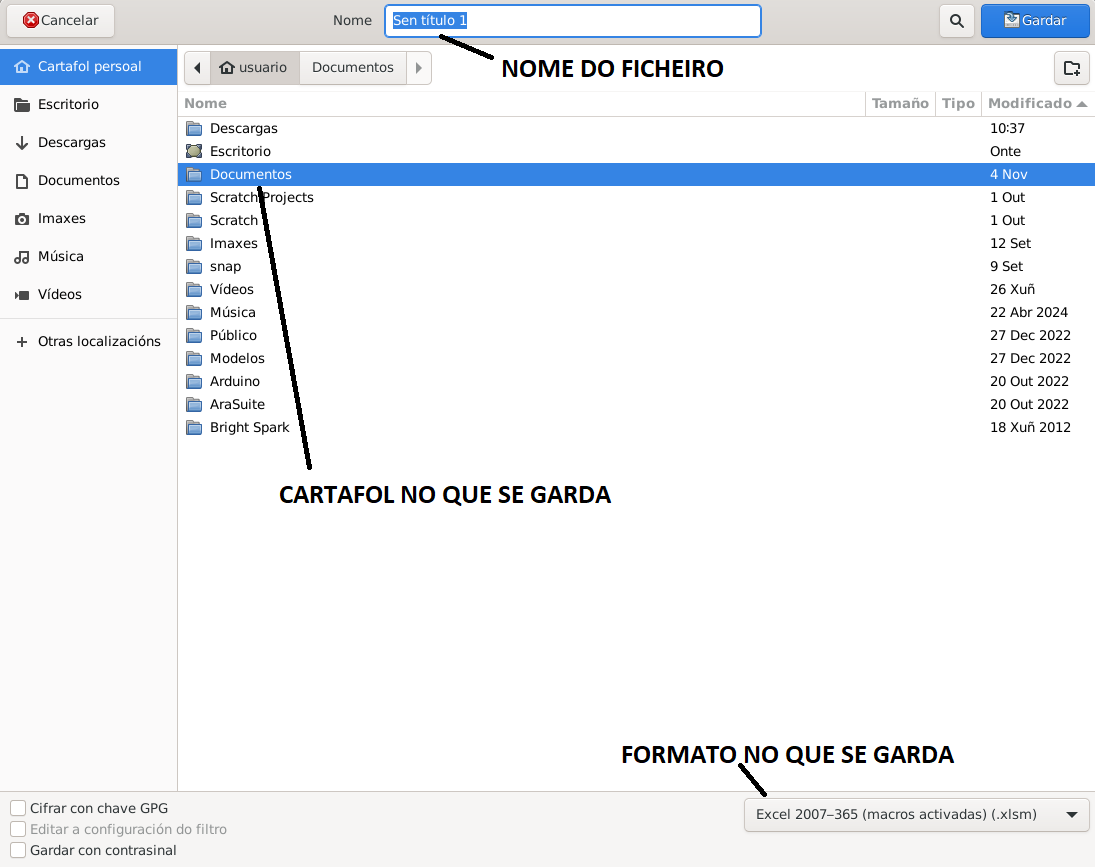Click the snap folder icon
Viewport: 1095px width, 867px height.
pyautogui.click(x=194, y=267)
